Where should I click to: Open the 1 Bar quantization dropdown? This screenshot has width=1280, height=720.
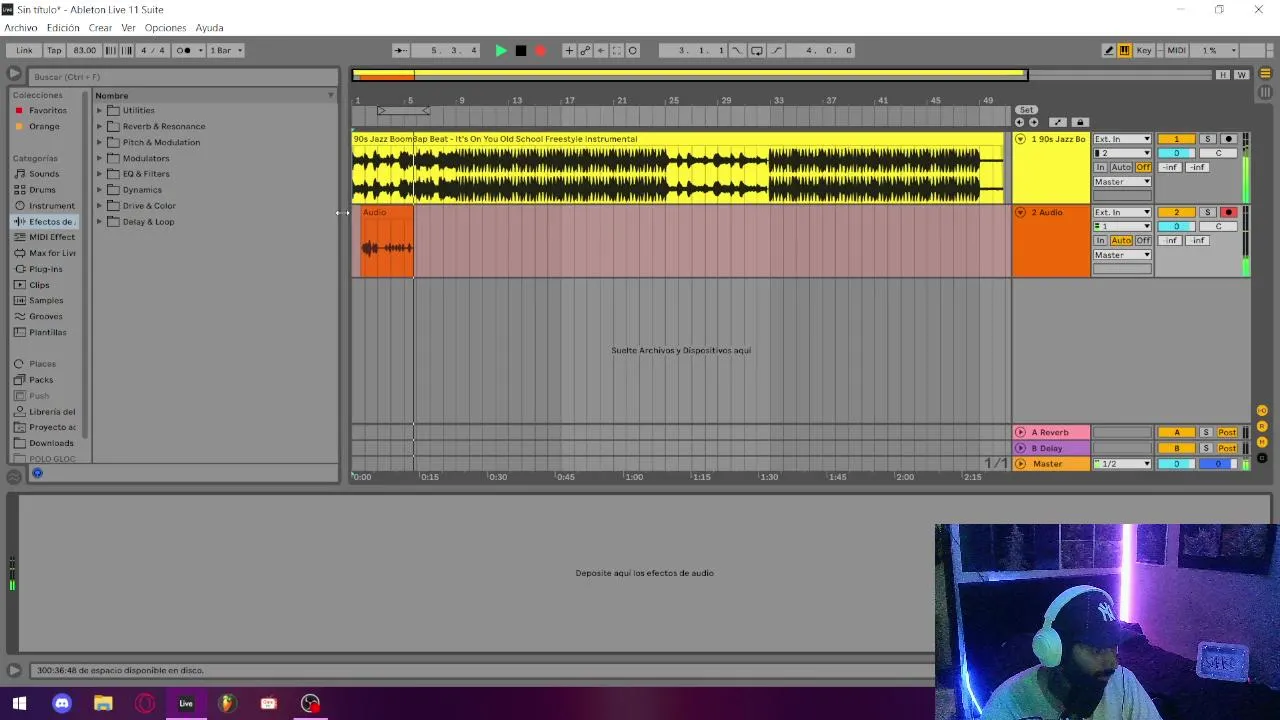[x=224, y=50]
